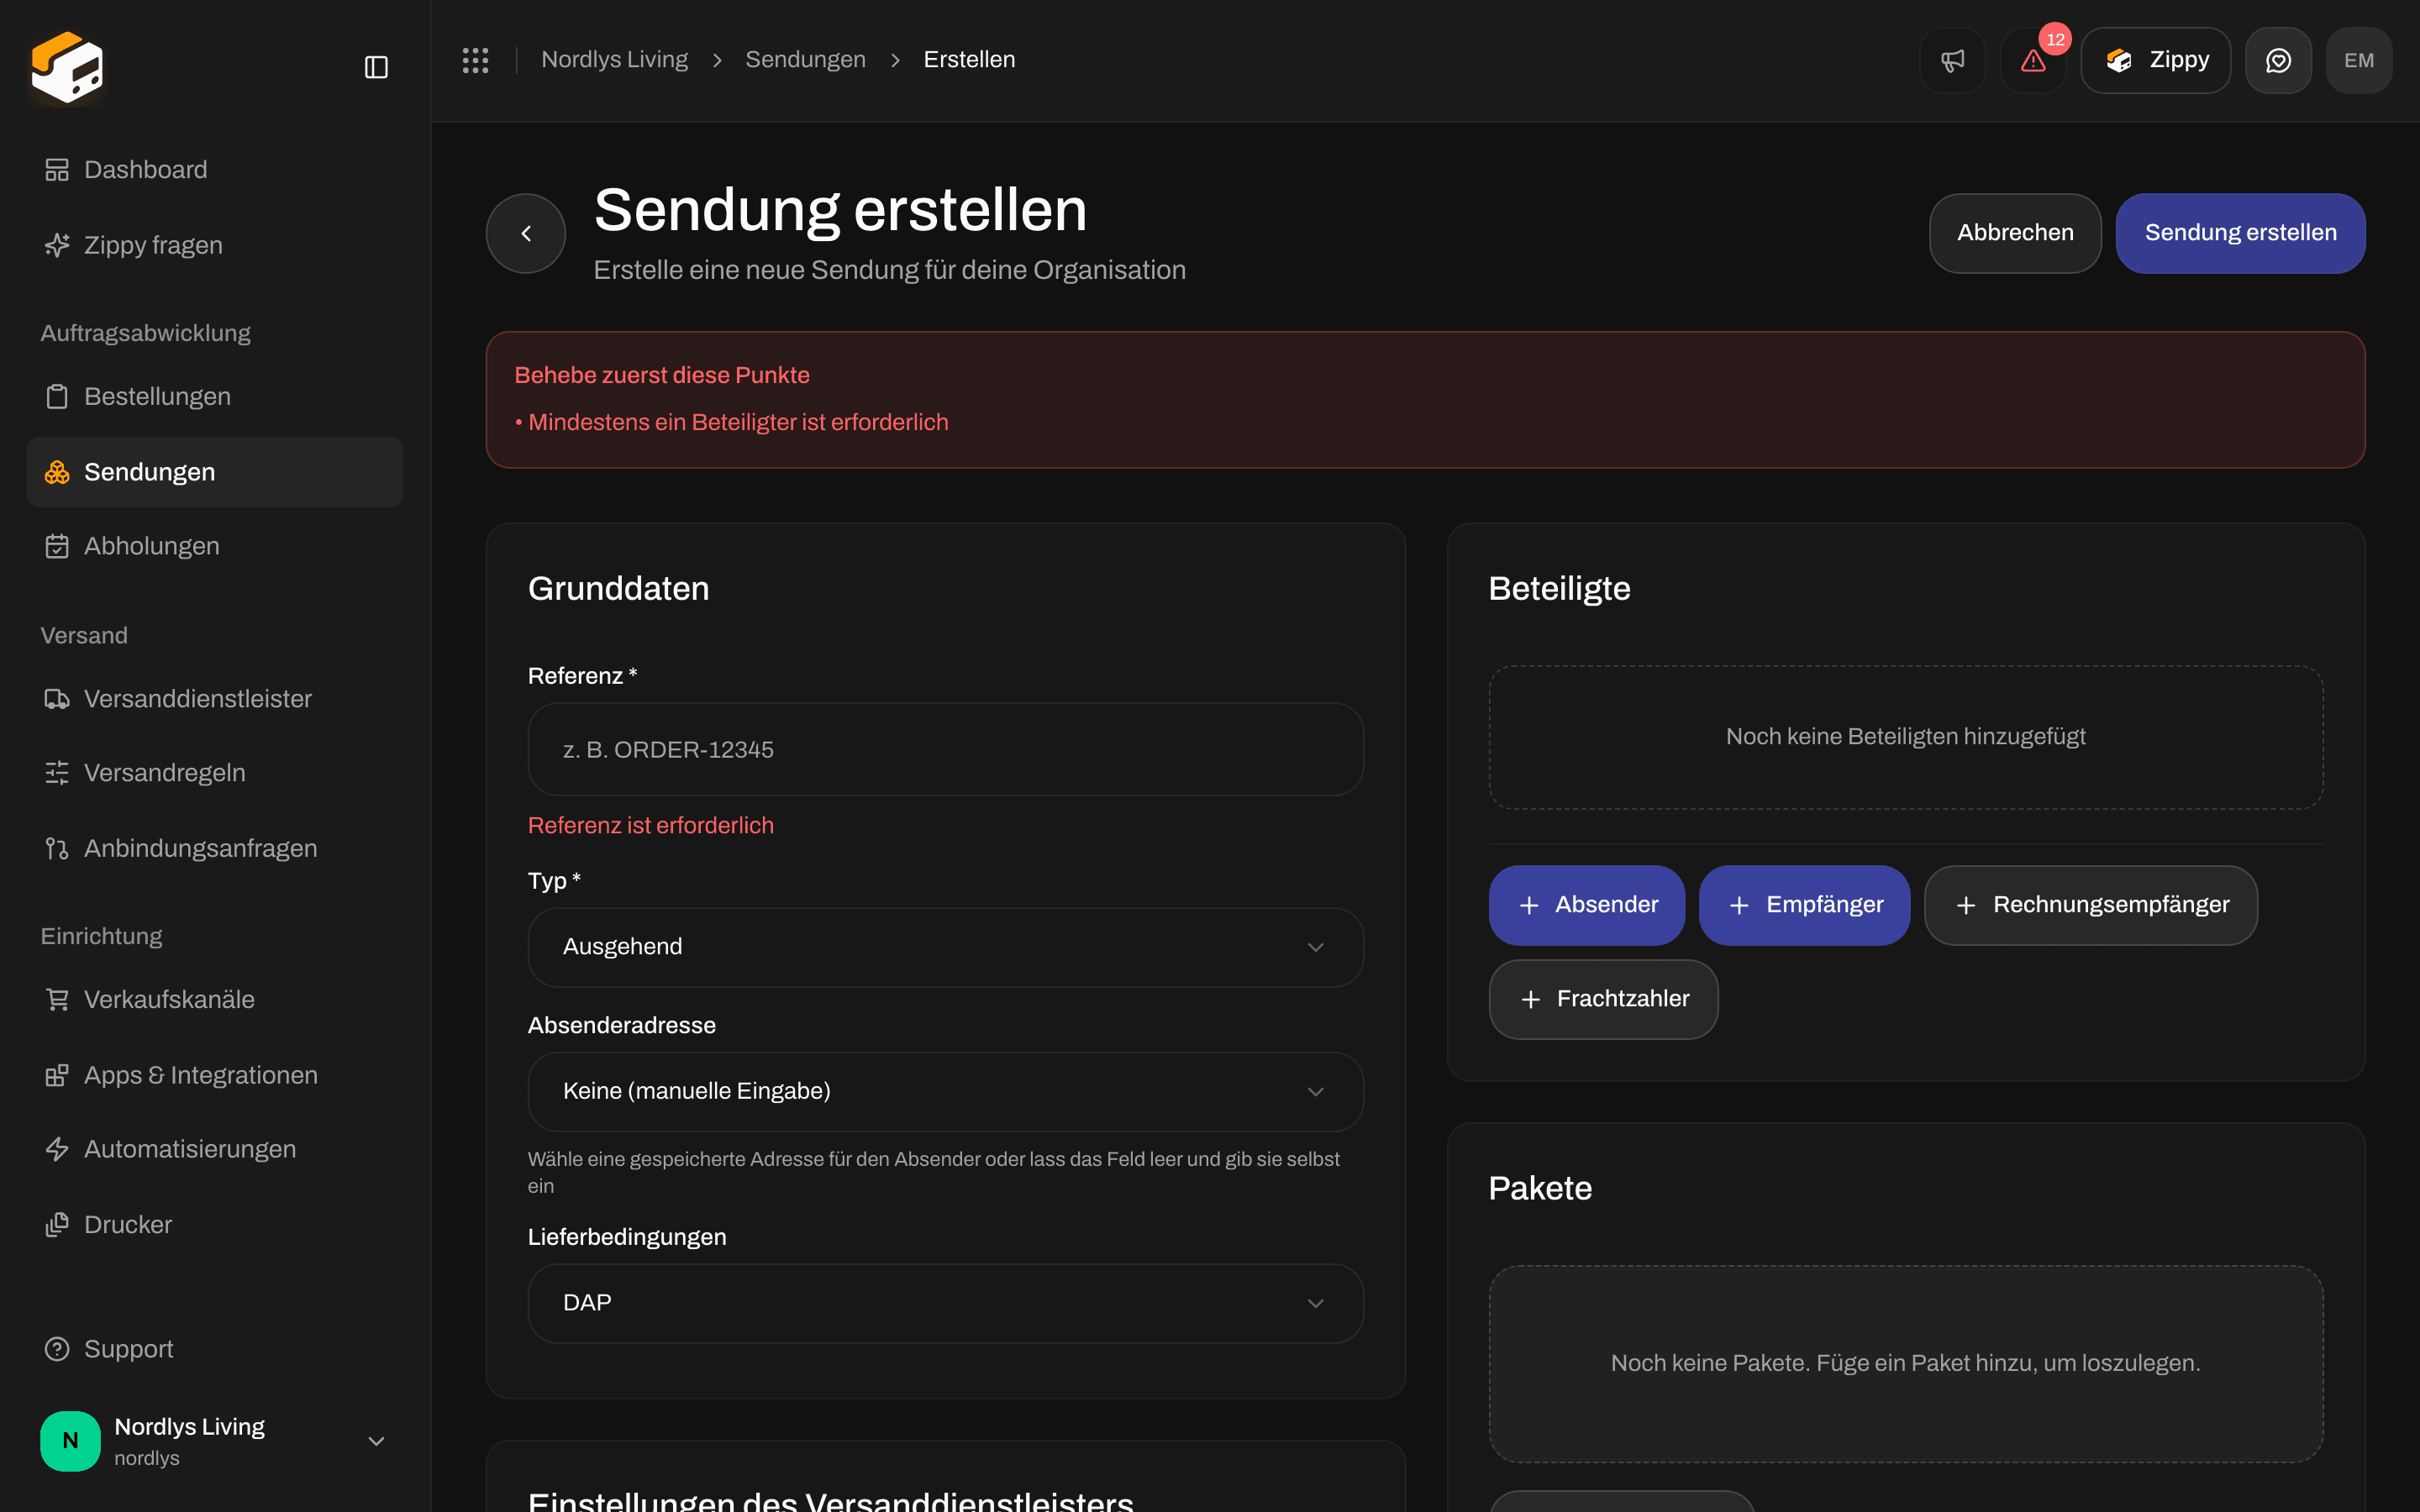The image size is (2420, 1512).
Task: Open Support in the sidebar
Action: pos(215,1349)
